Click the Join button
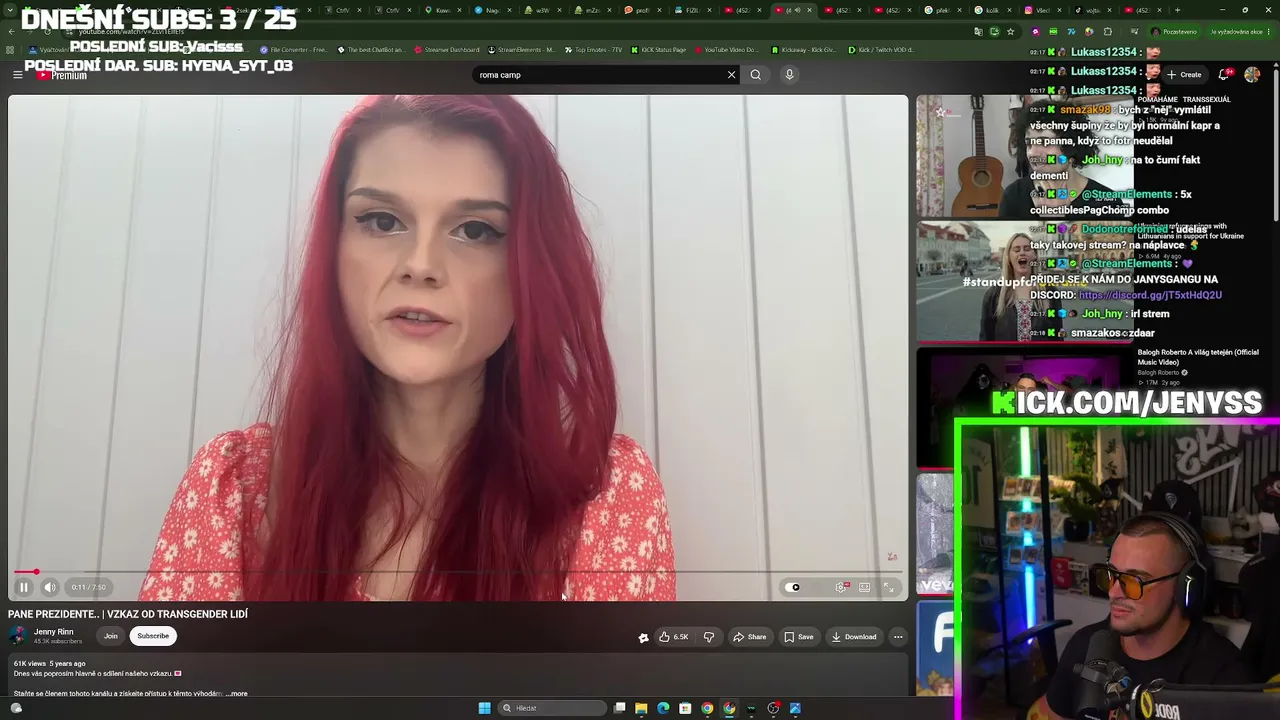This screenshot has width=1280, height=720. click(x=111, y=636)
